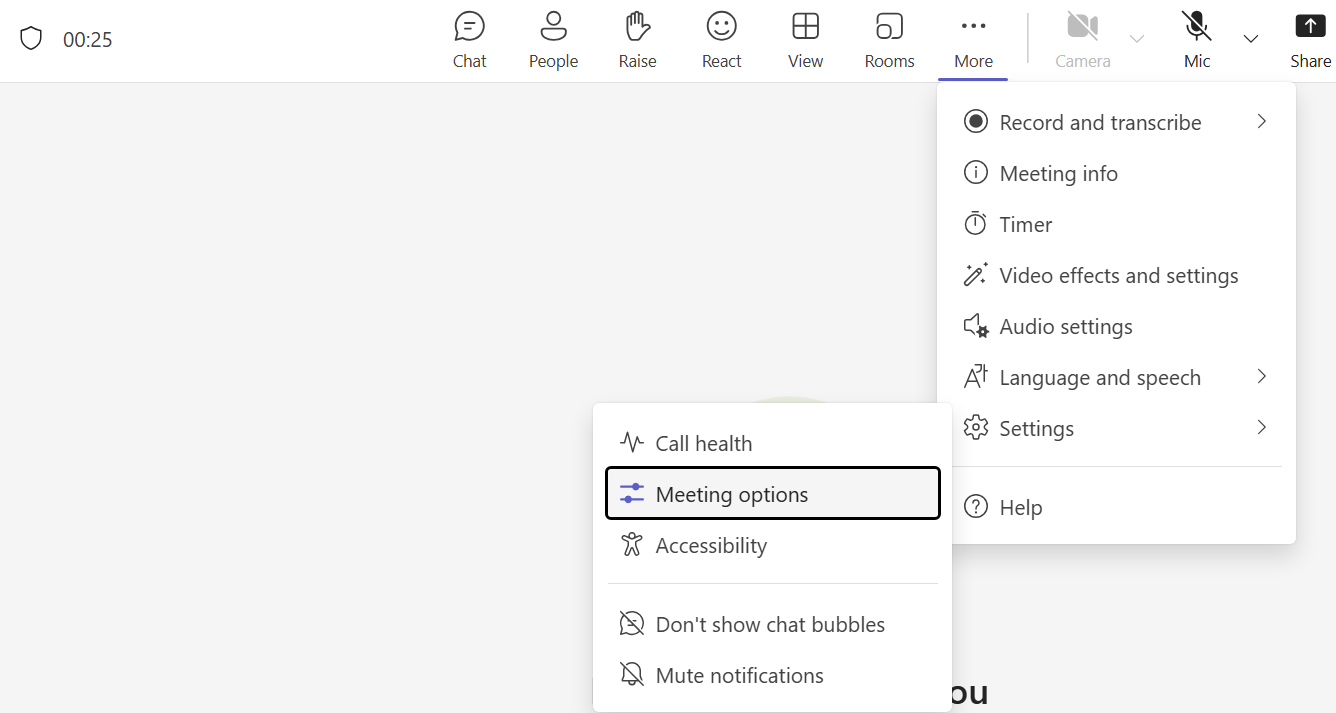Share your screen content

click(1310, 40)
